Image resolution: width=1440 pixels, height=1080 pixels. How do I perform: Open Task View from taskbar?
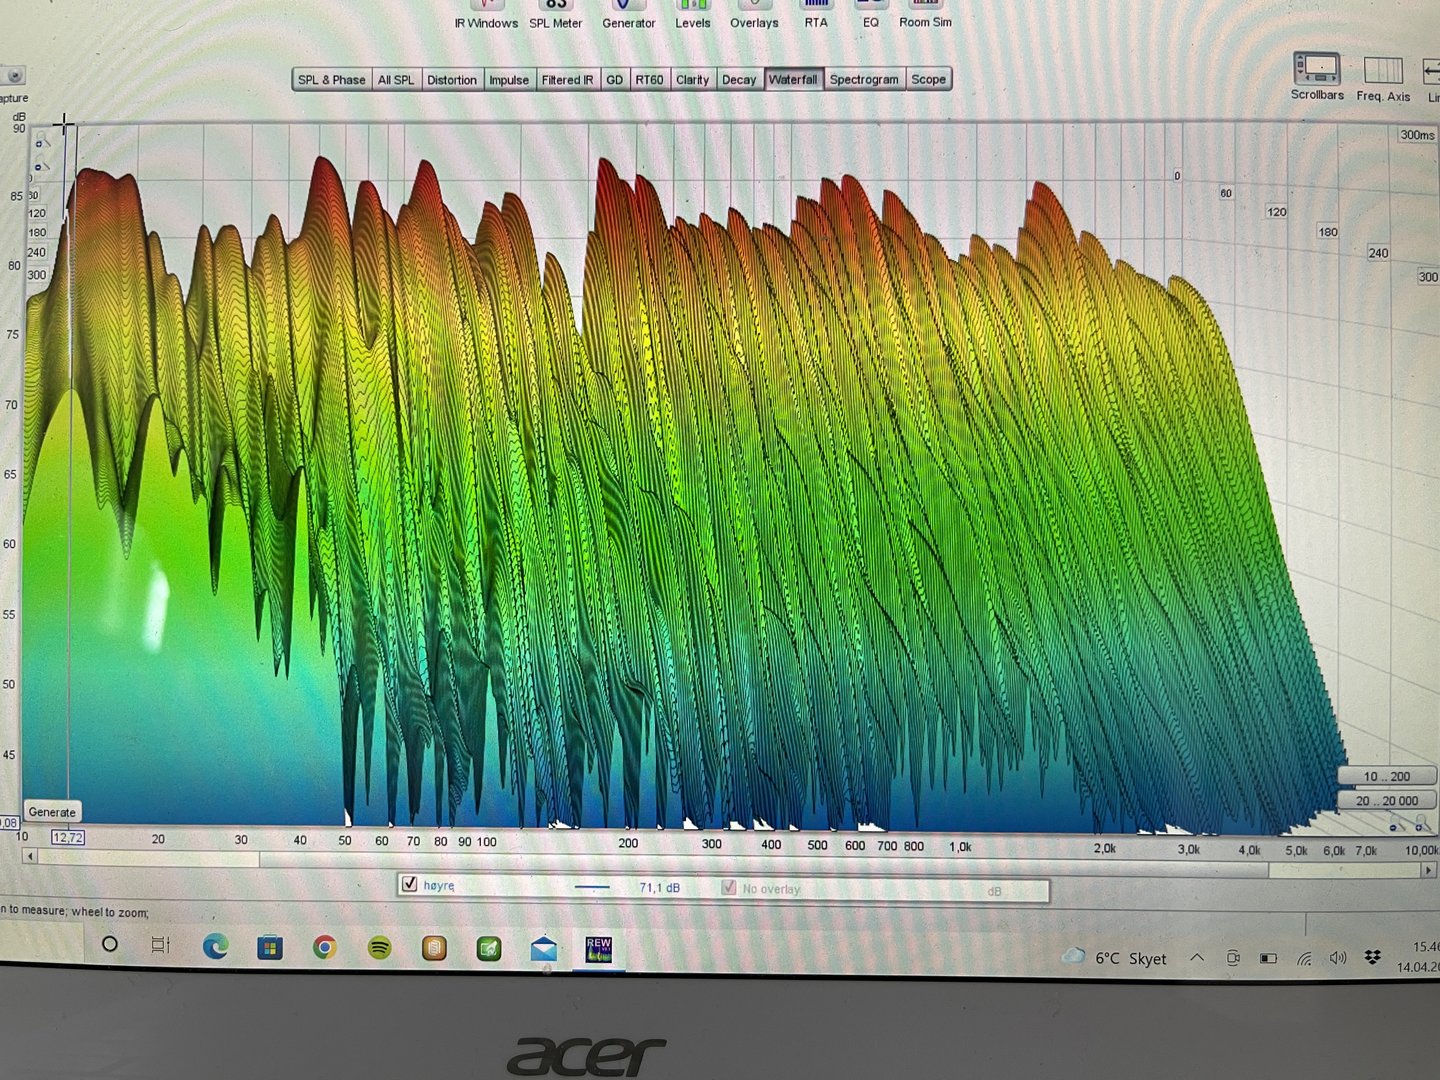[x=160, y=945]
